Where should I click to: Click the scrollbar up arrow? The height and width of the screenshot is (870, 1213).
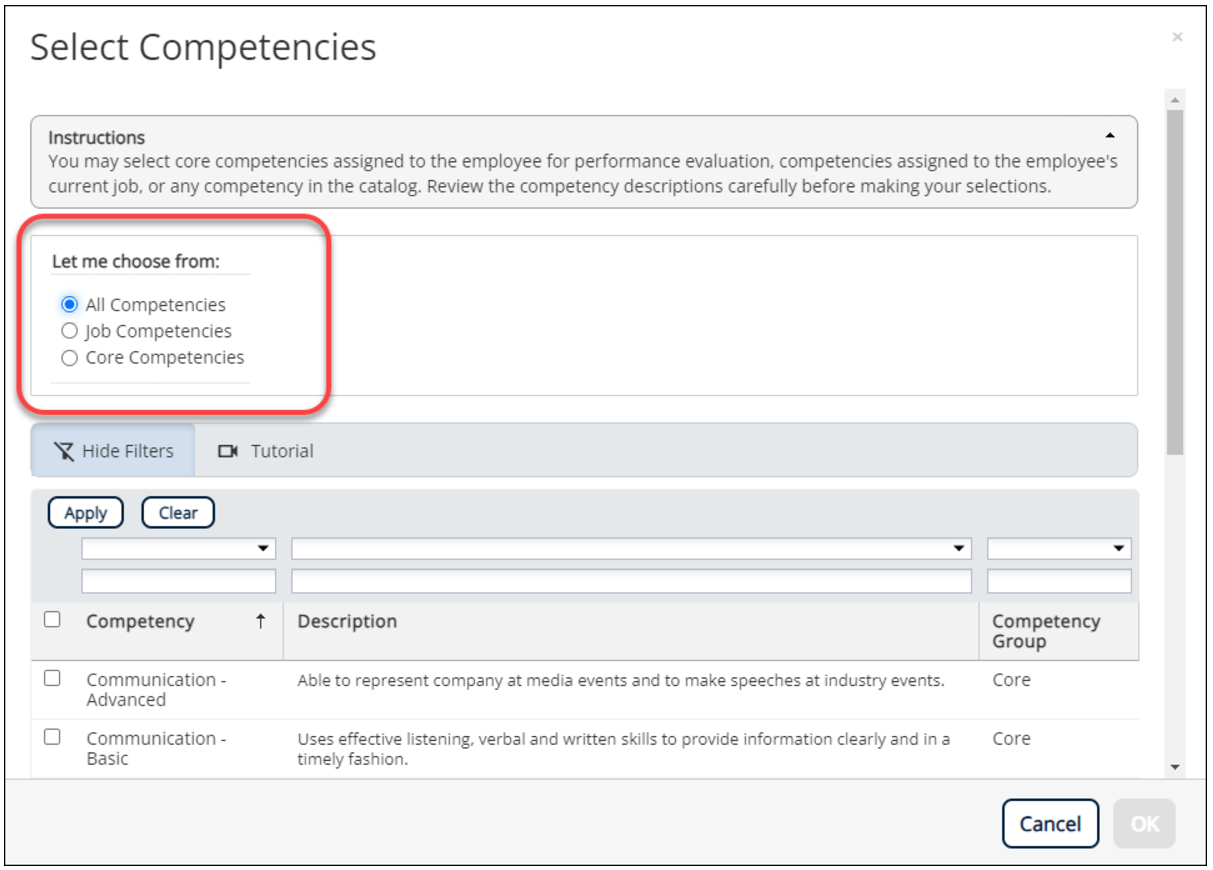[1175, 100]
